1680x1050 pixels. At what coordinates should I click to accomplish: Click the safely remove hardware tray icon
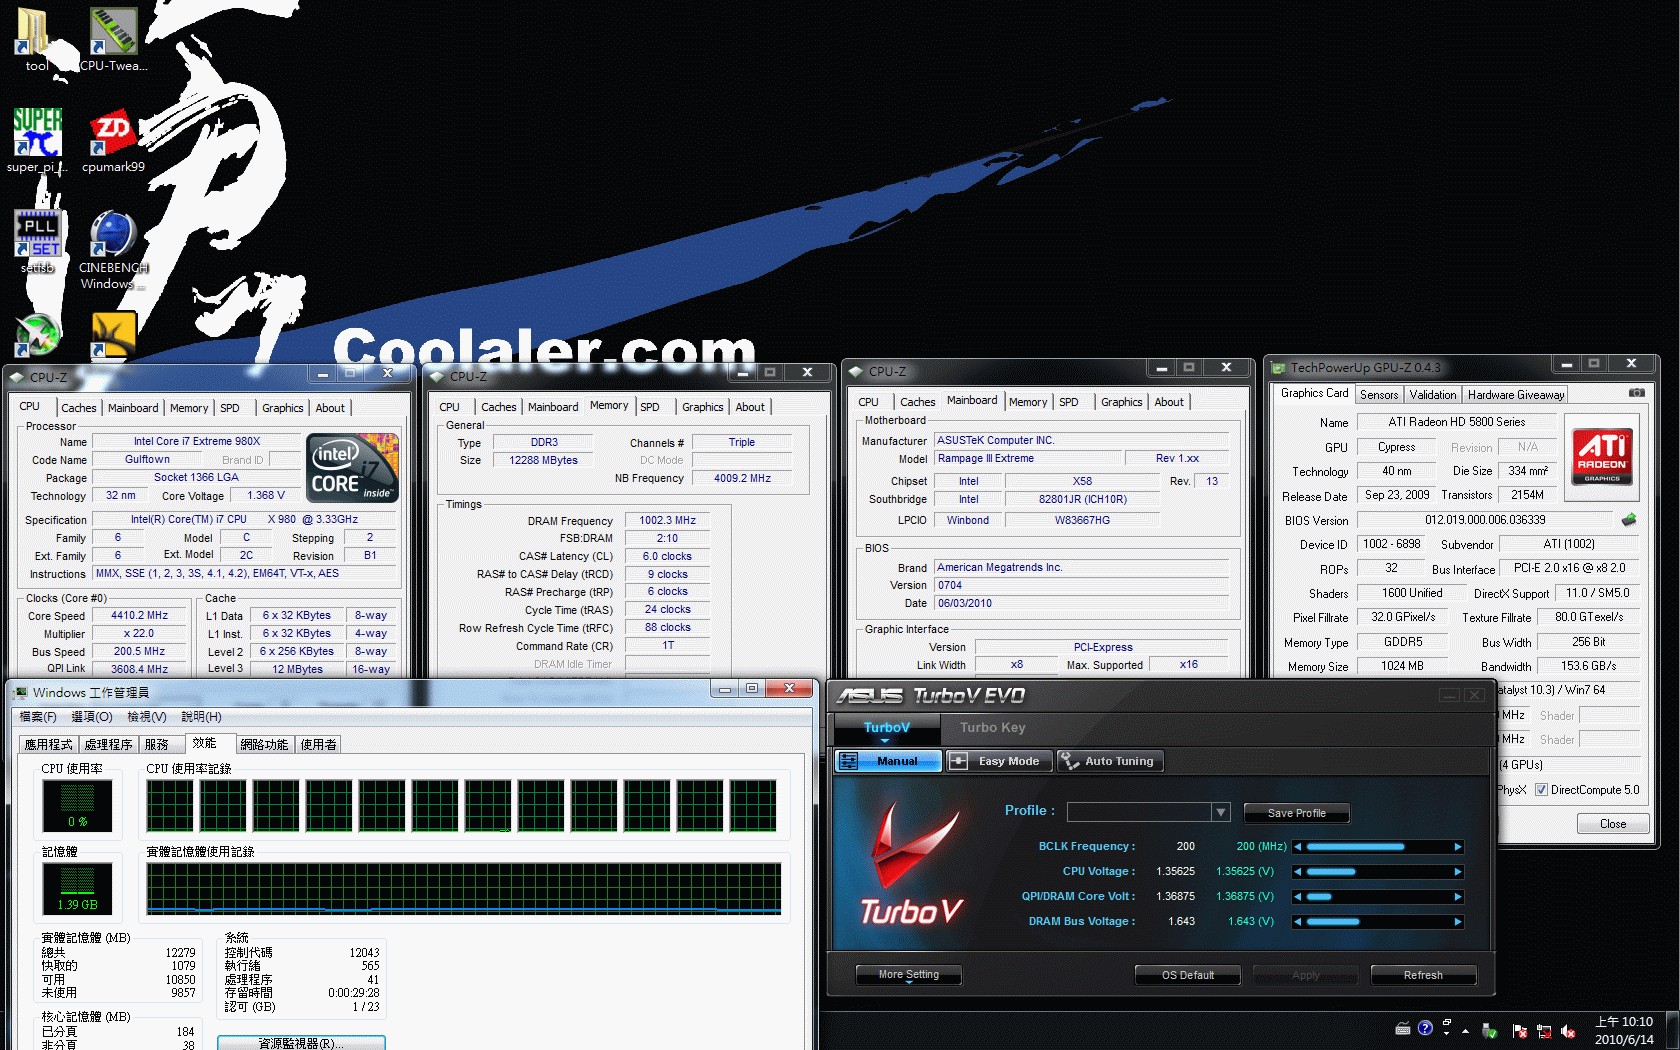[x=1490, y=1031]
